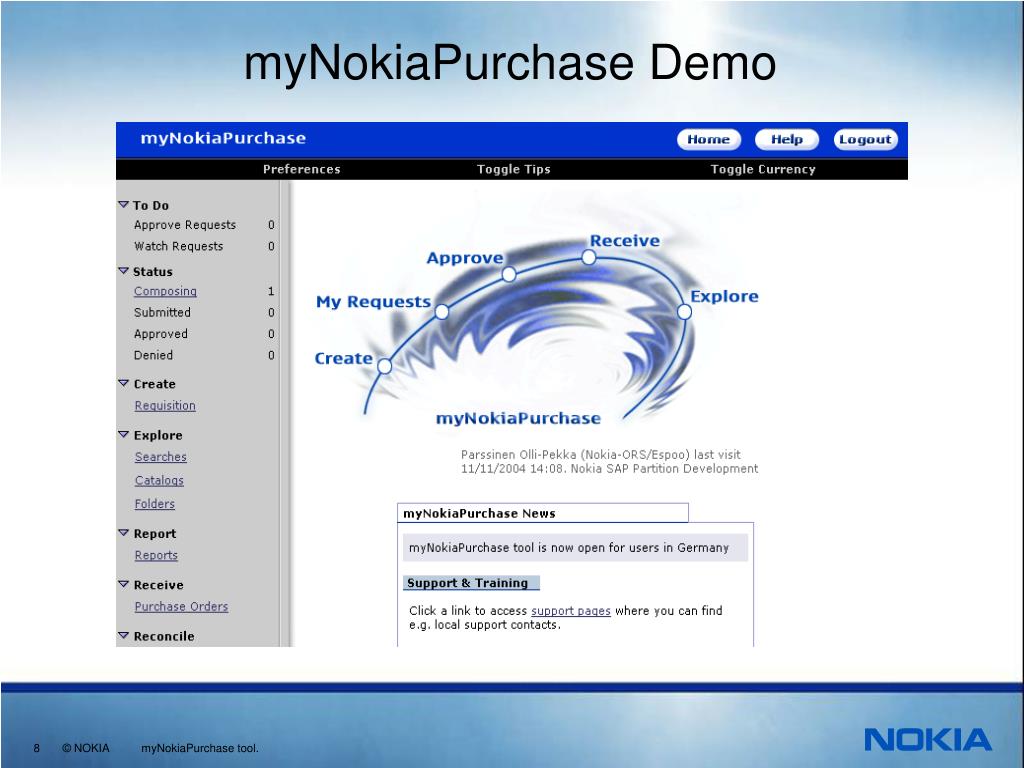1024x768 pixels.
Task: Click the My Requests node circle
Action: tap(441, 312)
